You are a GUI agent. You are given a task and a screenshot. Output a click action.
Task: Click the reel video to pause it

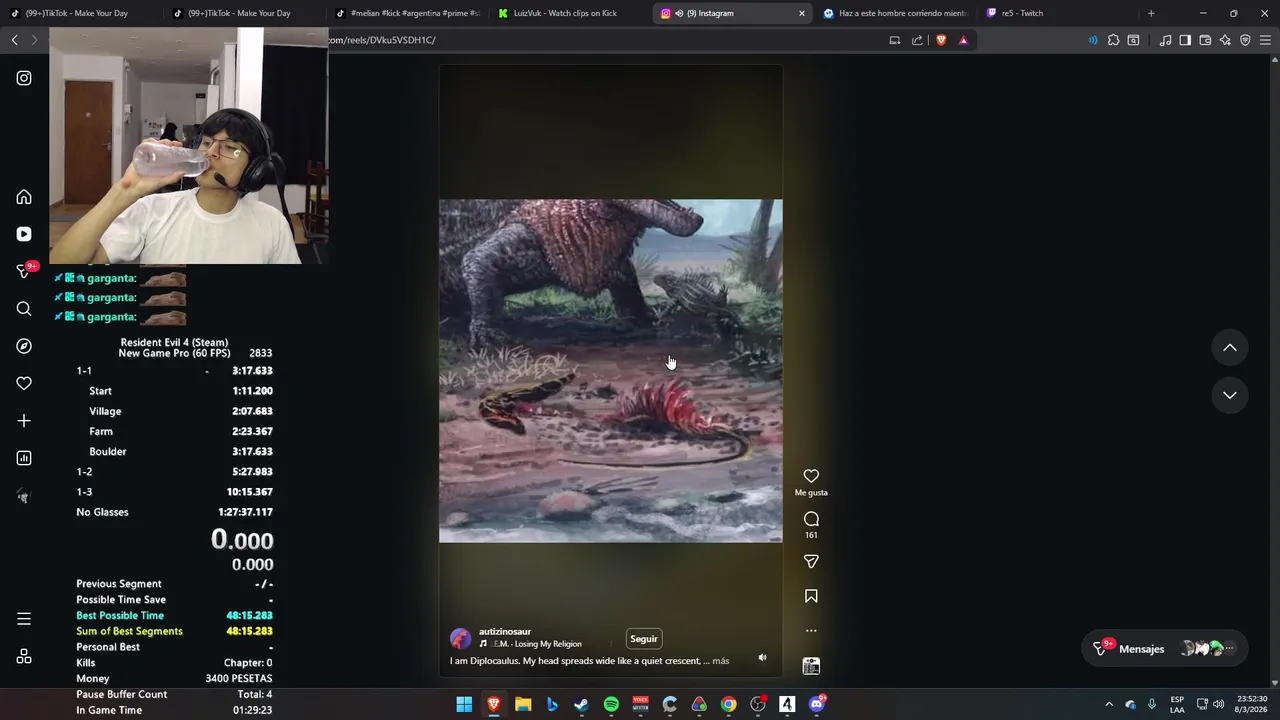[x=610, y=371]
